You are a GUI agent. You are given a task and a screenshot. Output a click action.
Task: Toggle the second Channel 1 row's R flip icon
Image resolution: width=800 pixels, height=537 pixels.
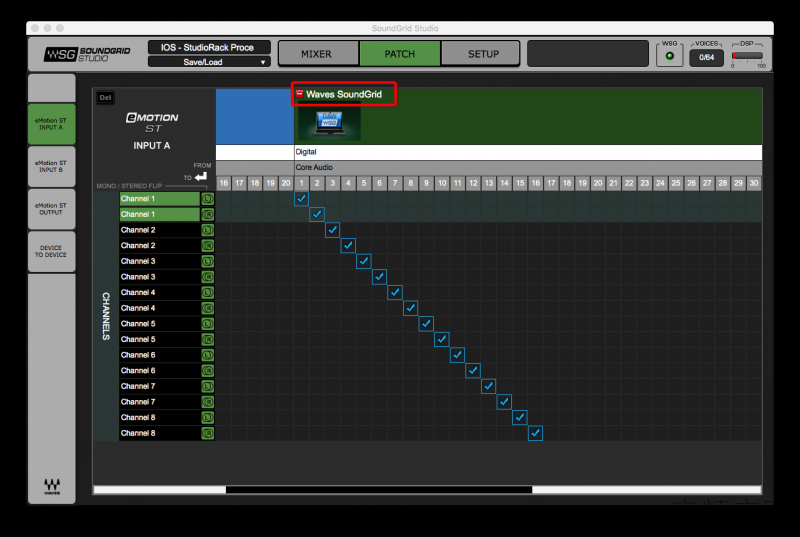pyautogui.click(x=208, y=214)
